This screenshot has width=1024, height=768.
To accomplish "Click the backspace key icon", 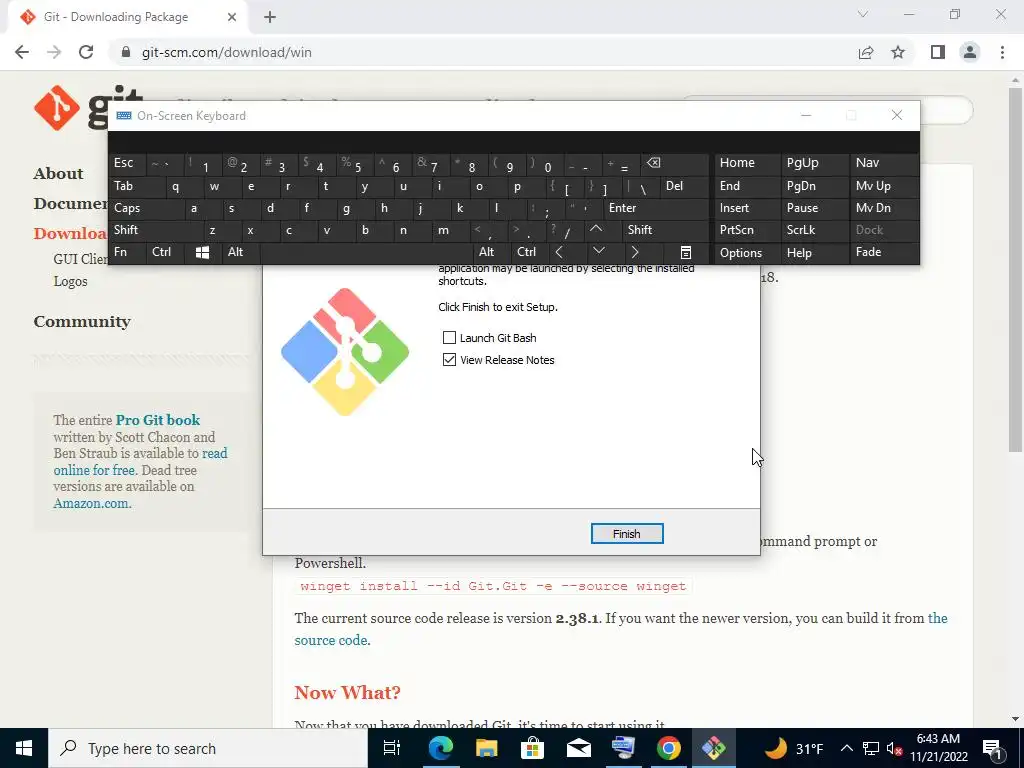I will pyautogui.click(x=675, y=163).
